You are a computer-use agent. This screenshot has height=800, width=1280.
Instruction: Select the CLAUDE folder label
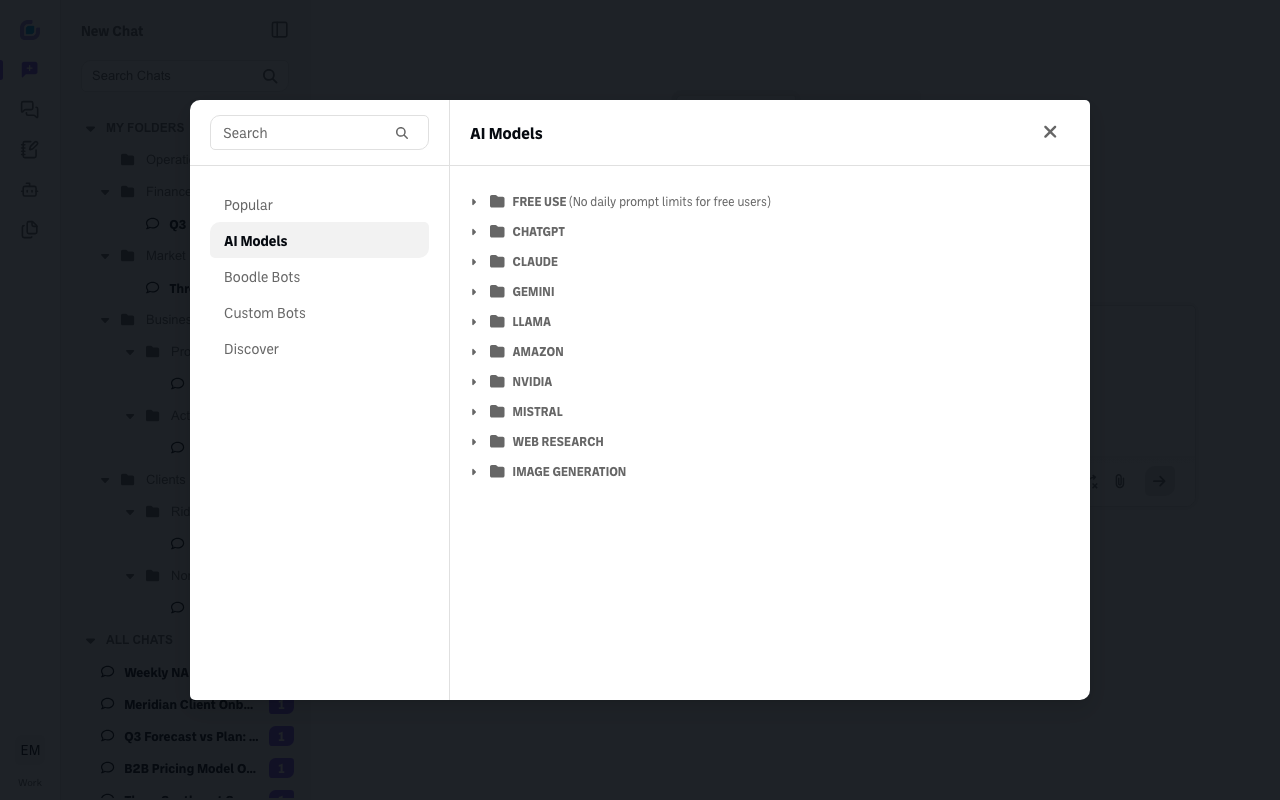point(535,262)
